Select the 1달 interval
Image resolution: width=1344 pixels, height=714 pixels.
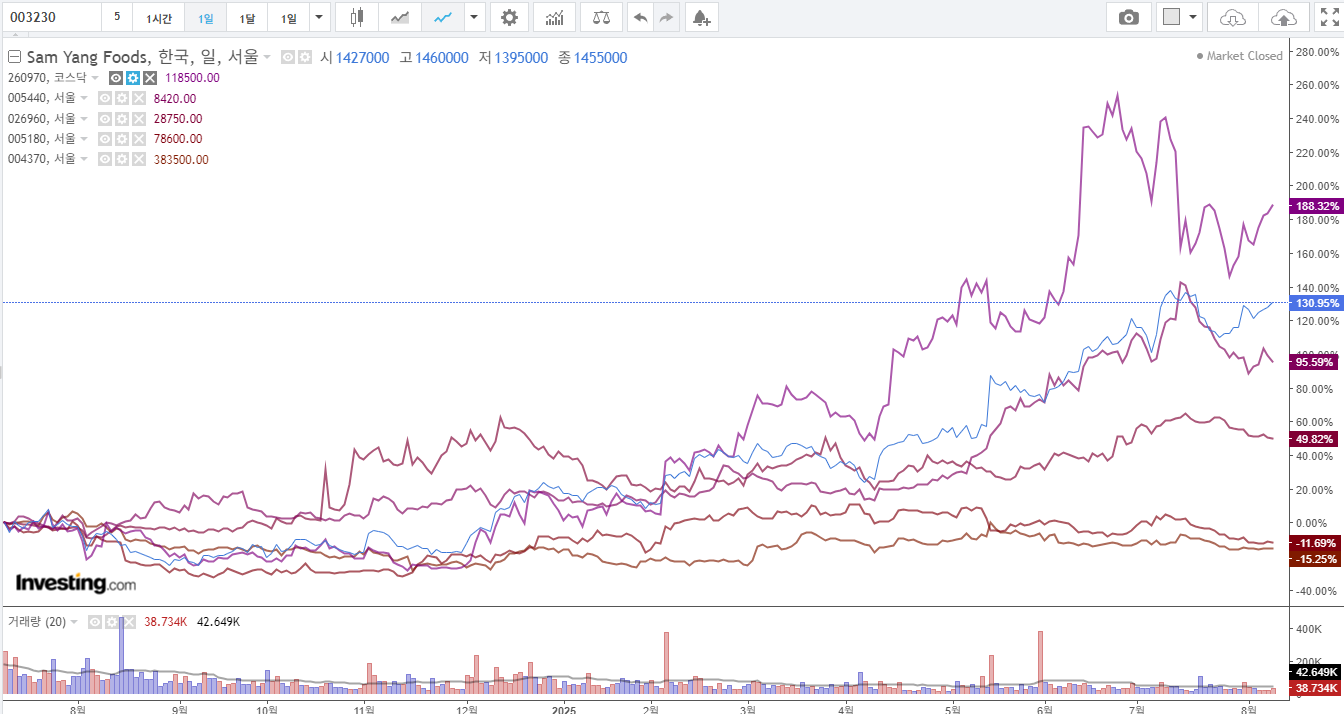247,17
